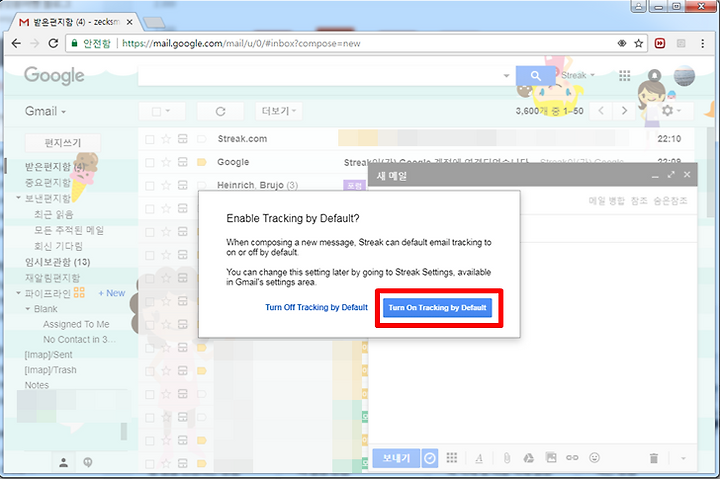Select the Heinrich, Brujo email checkbox
The height and width of the screenshot is (479, 720).
coord(150,186)
